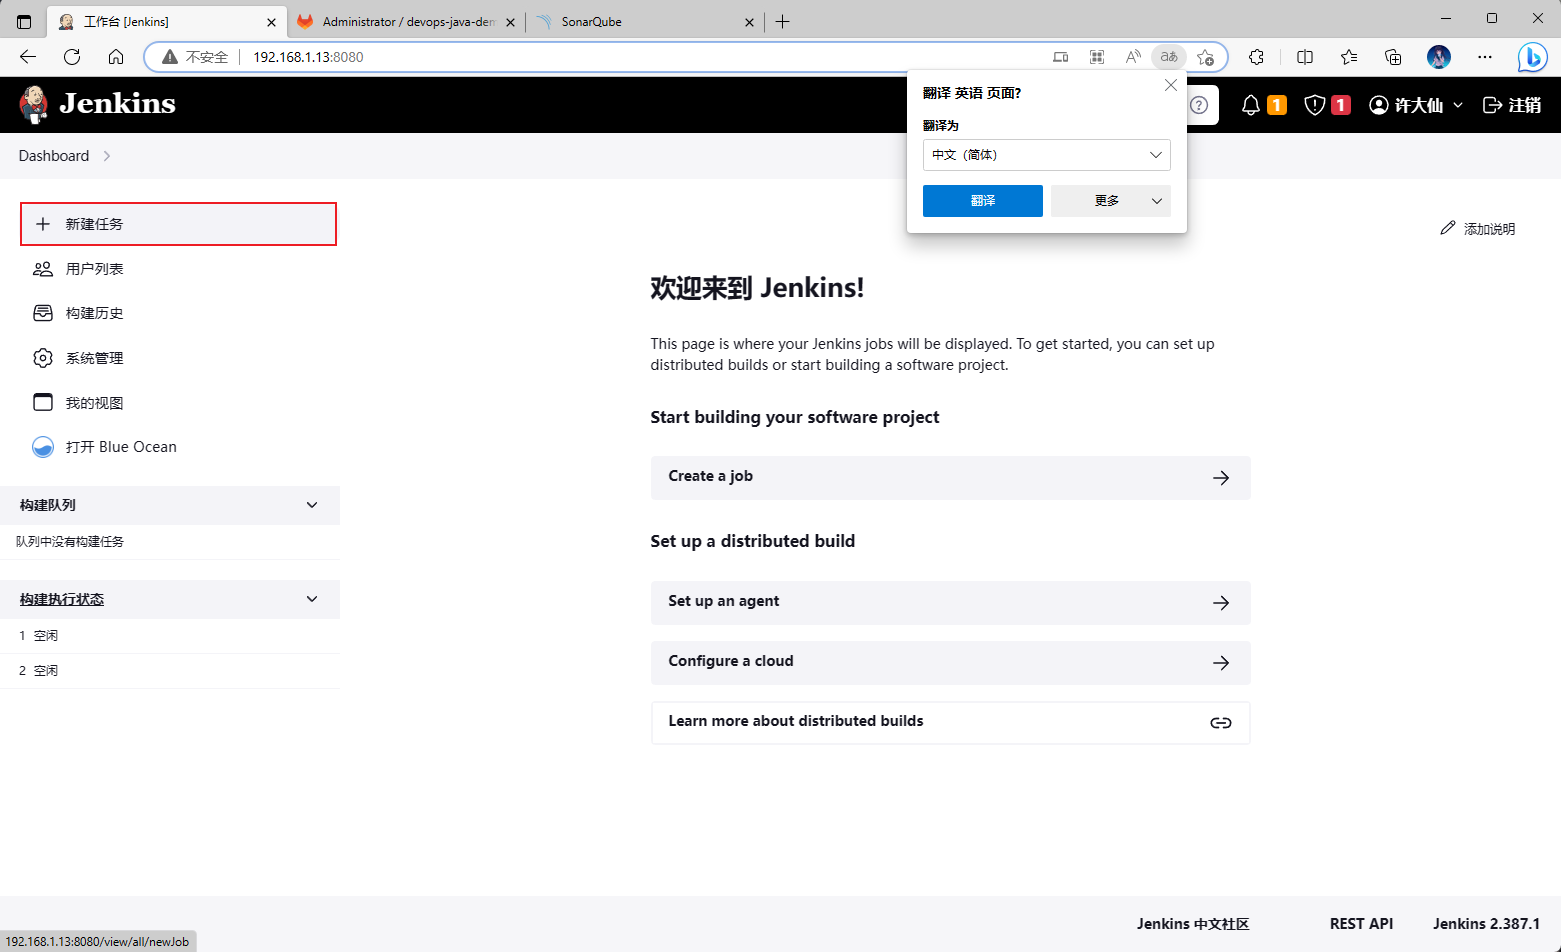Screen dimensions: 1561x952
Task: Click the inbox icon beside 构建历史
Action: (43, 313)
